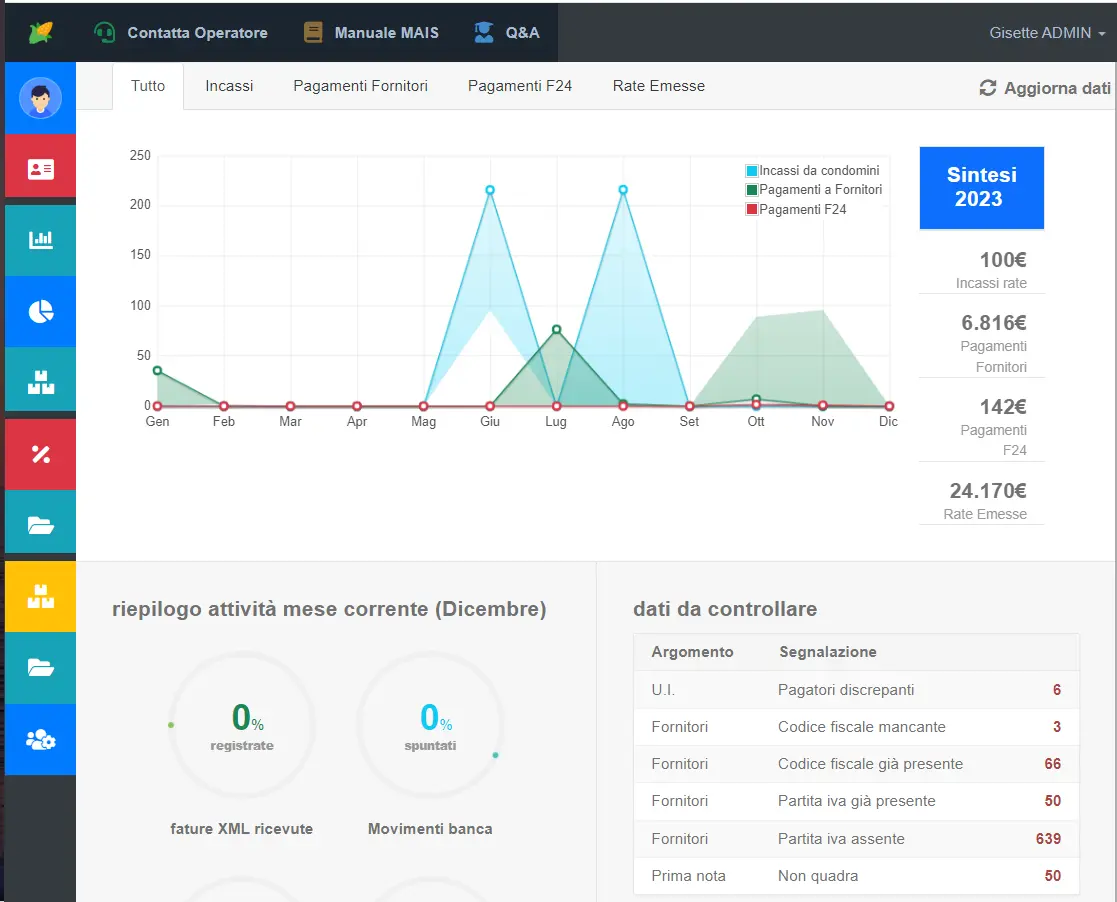The width and height of the screenshot is (1117, 902).
Task: Toggle Pagamenti a Fornitori legend swatch
Action: pos(752,190)
